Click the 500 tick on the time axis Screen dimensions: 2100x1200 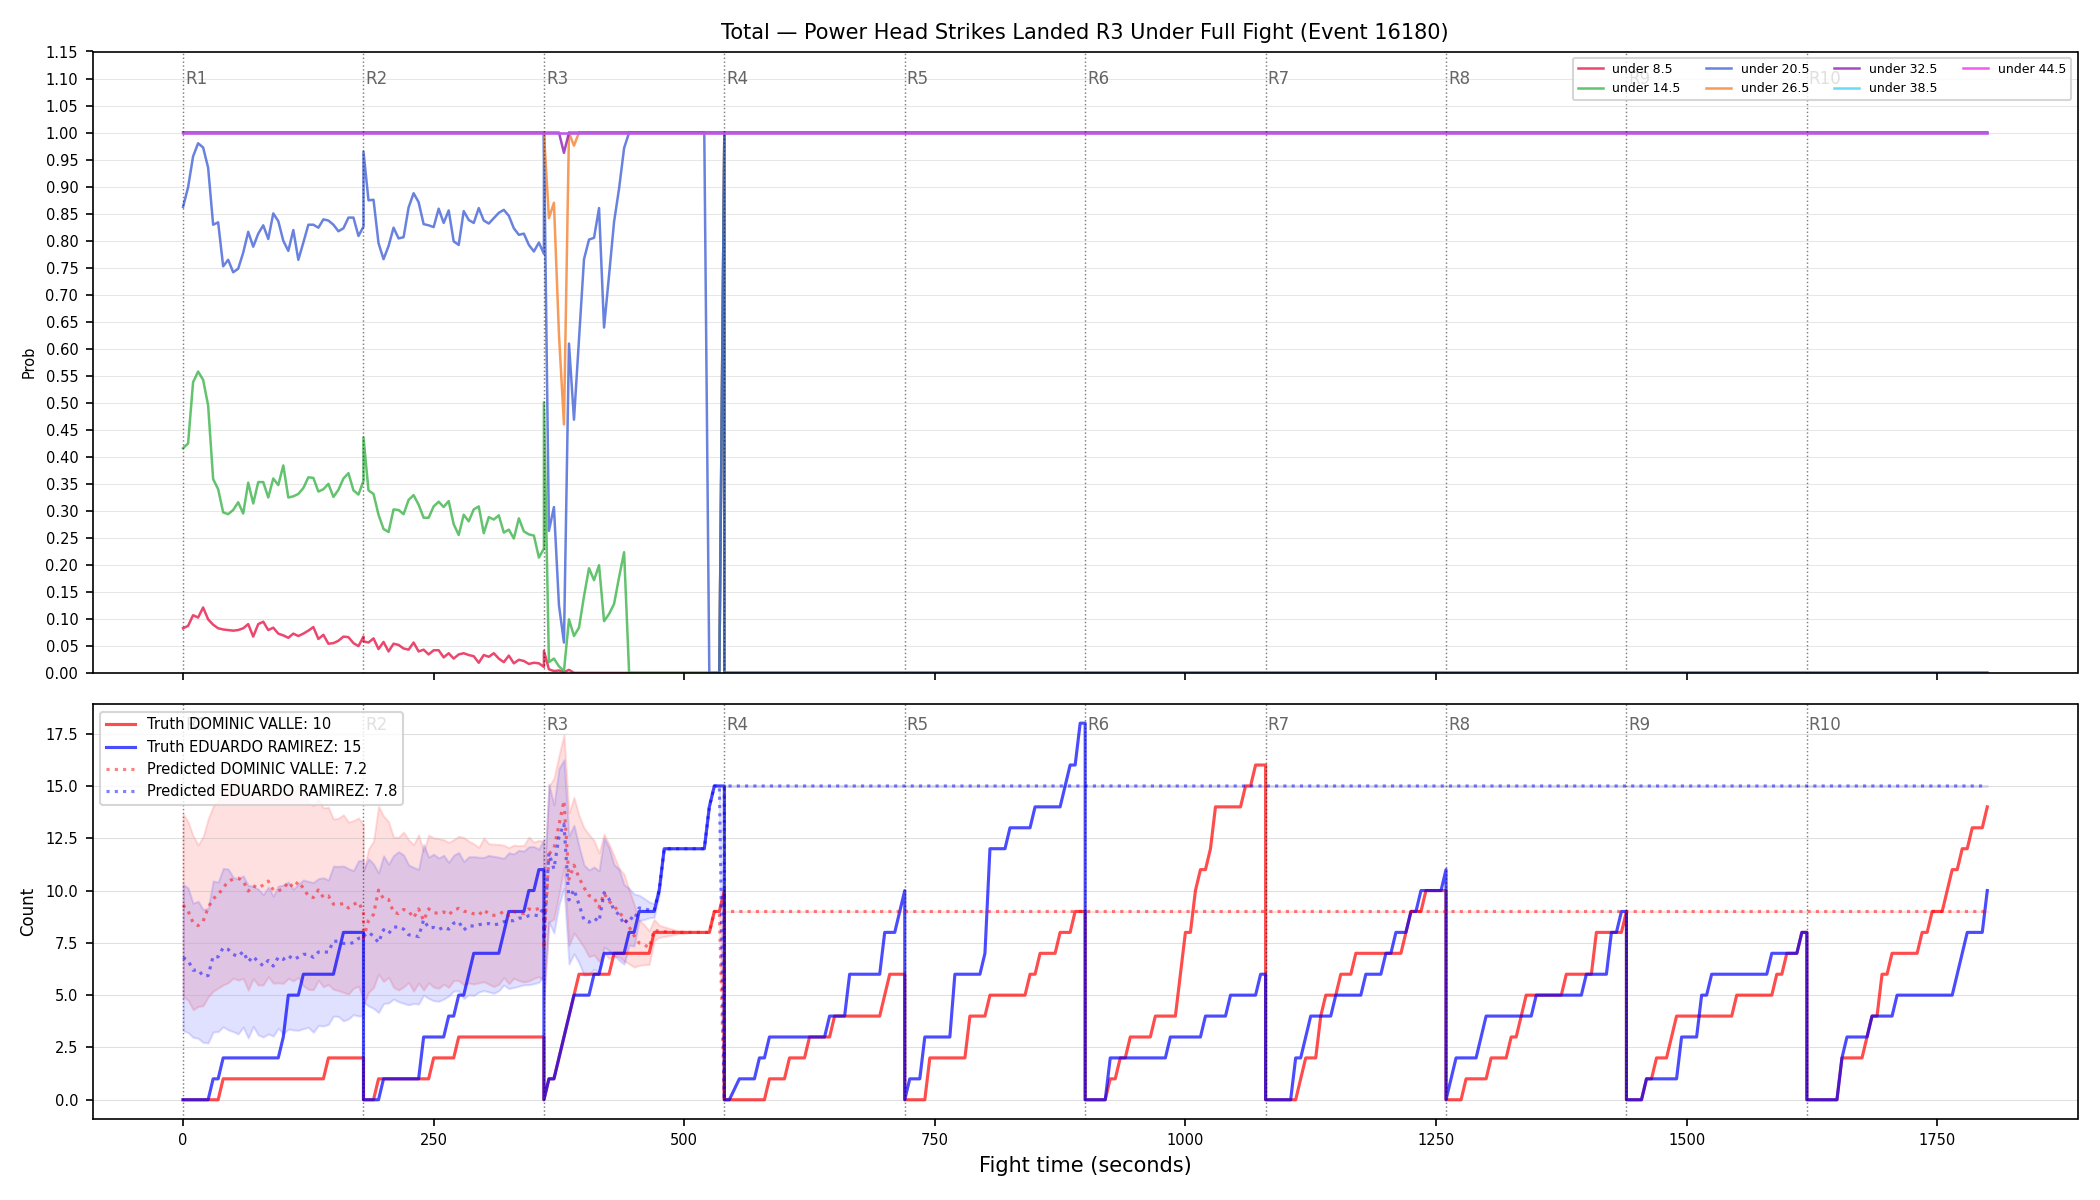click(x=684, y=1139)
